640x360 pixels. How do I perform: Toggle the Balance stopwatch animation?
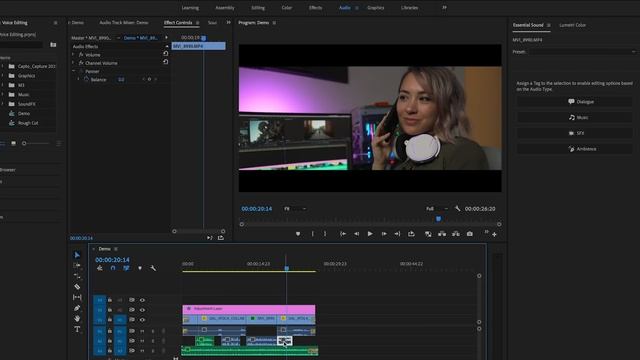[x=87, y=80]
